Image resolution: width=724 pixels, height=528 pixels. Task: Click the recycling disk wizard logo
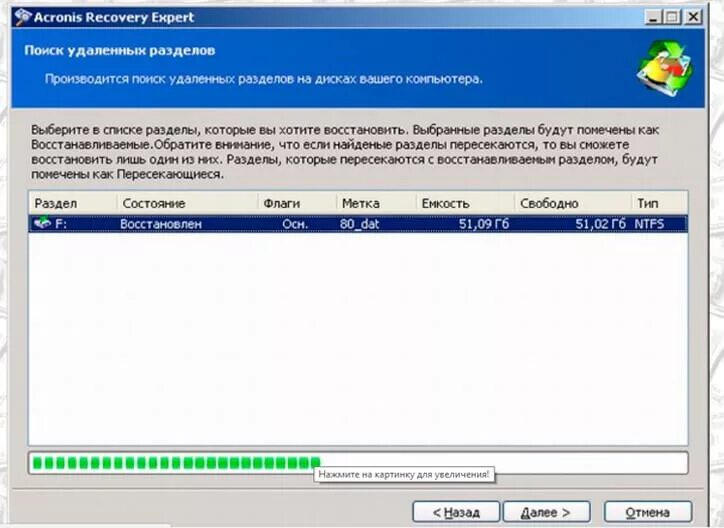[x=664, y=68]
